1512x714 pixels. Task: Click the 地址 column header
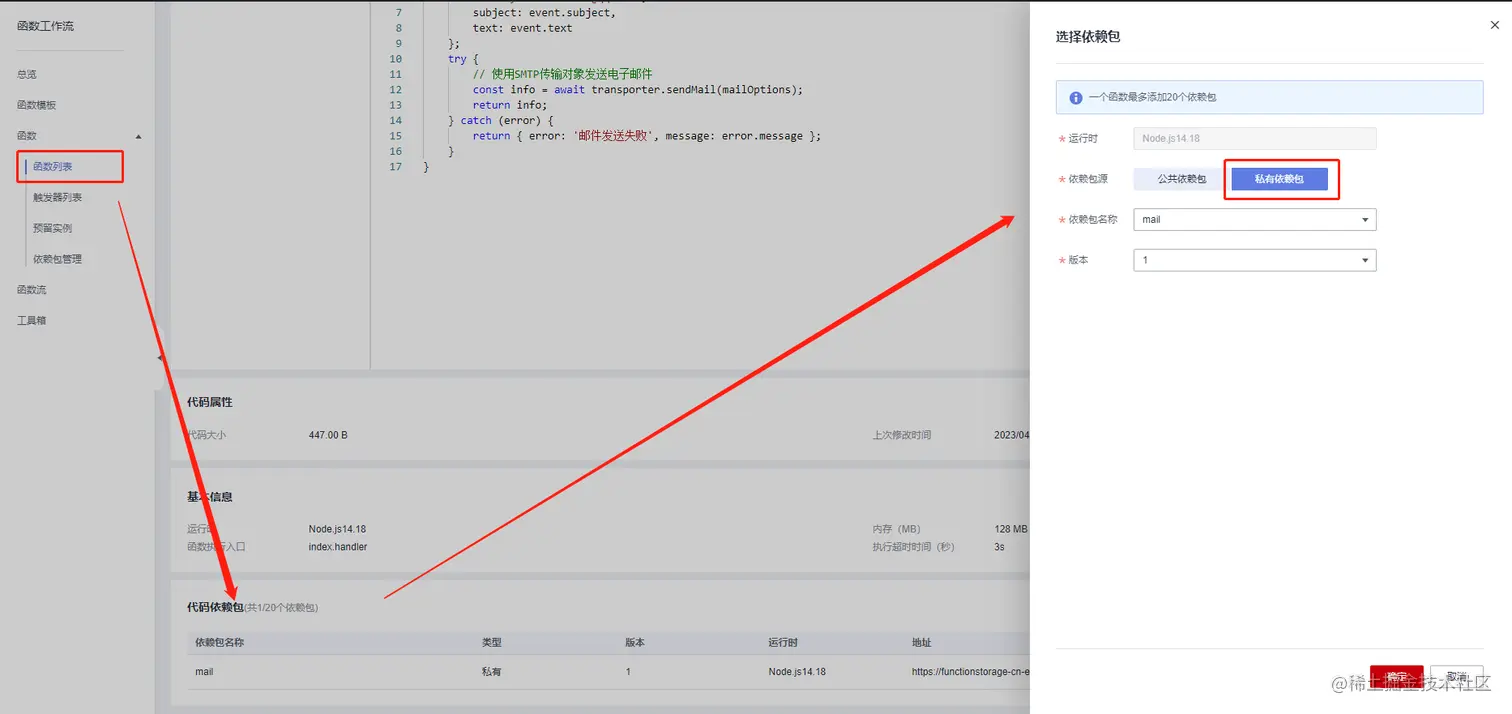coord(922,642)
